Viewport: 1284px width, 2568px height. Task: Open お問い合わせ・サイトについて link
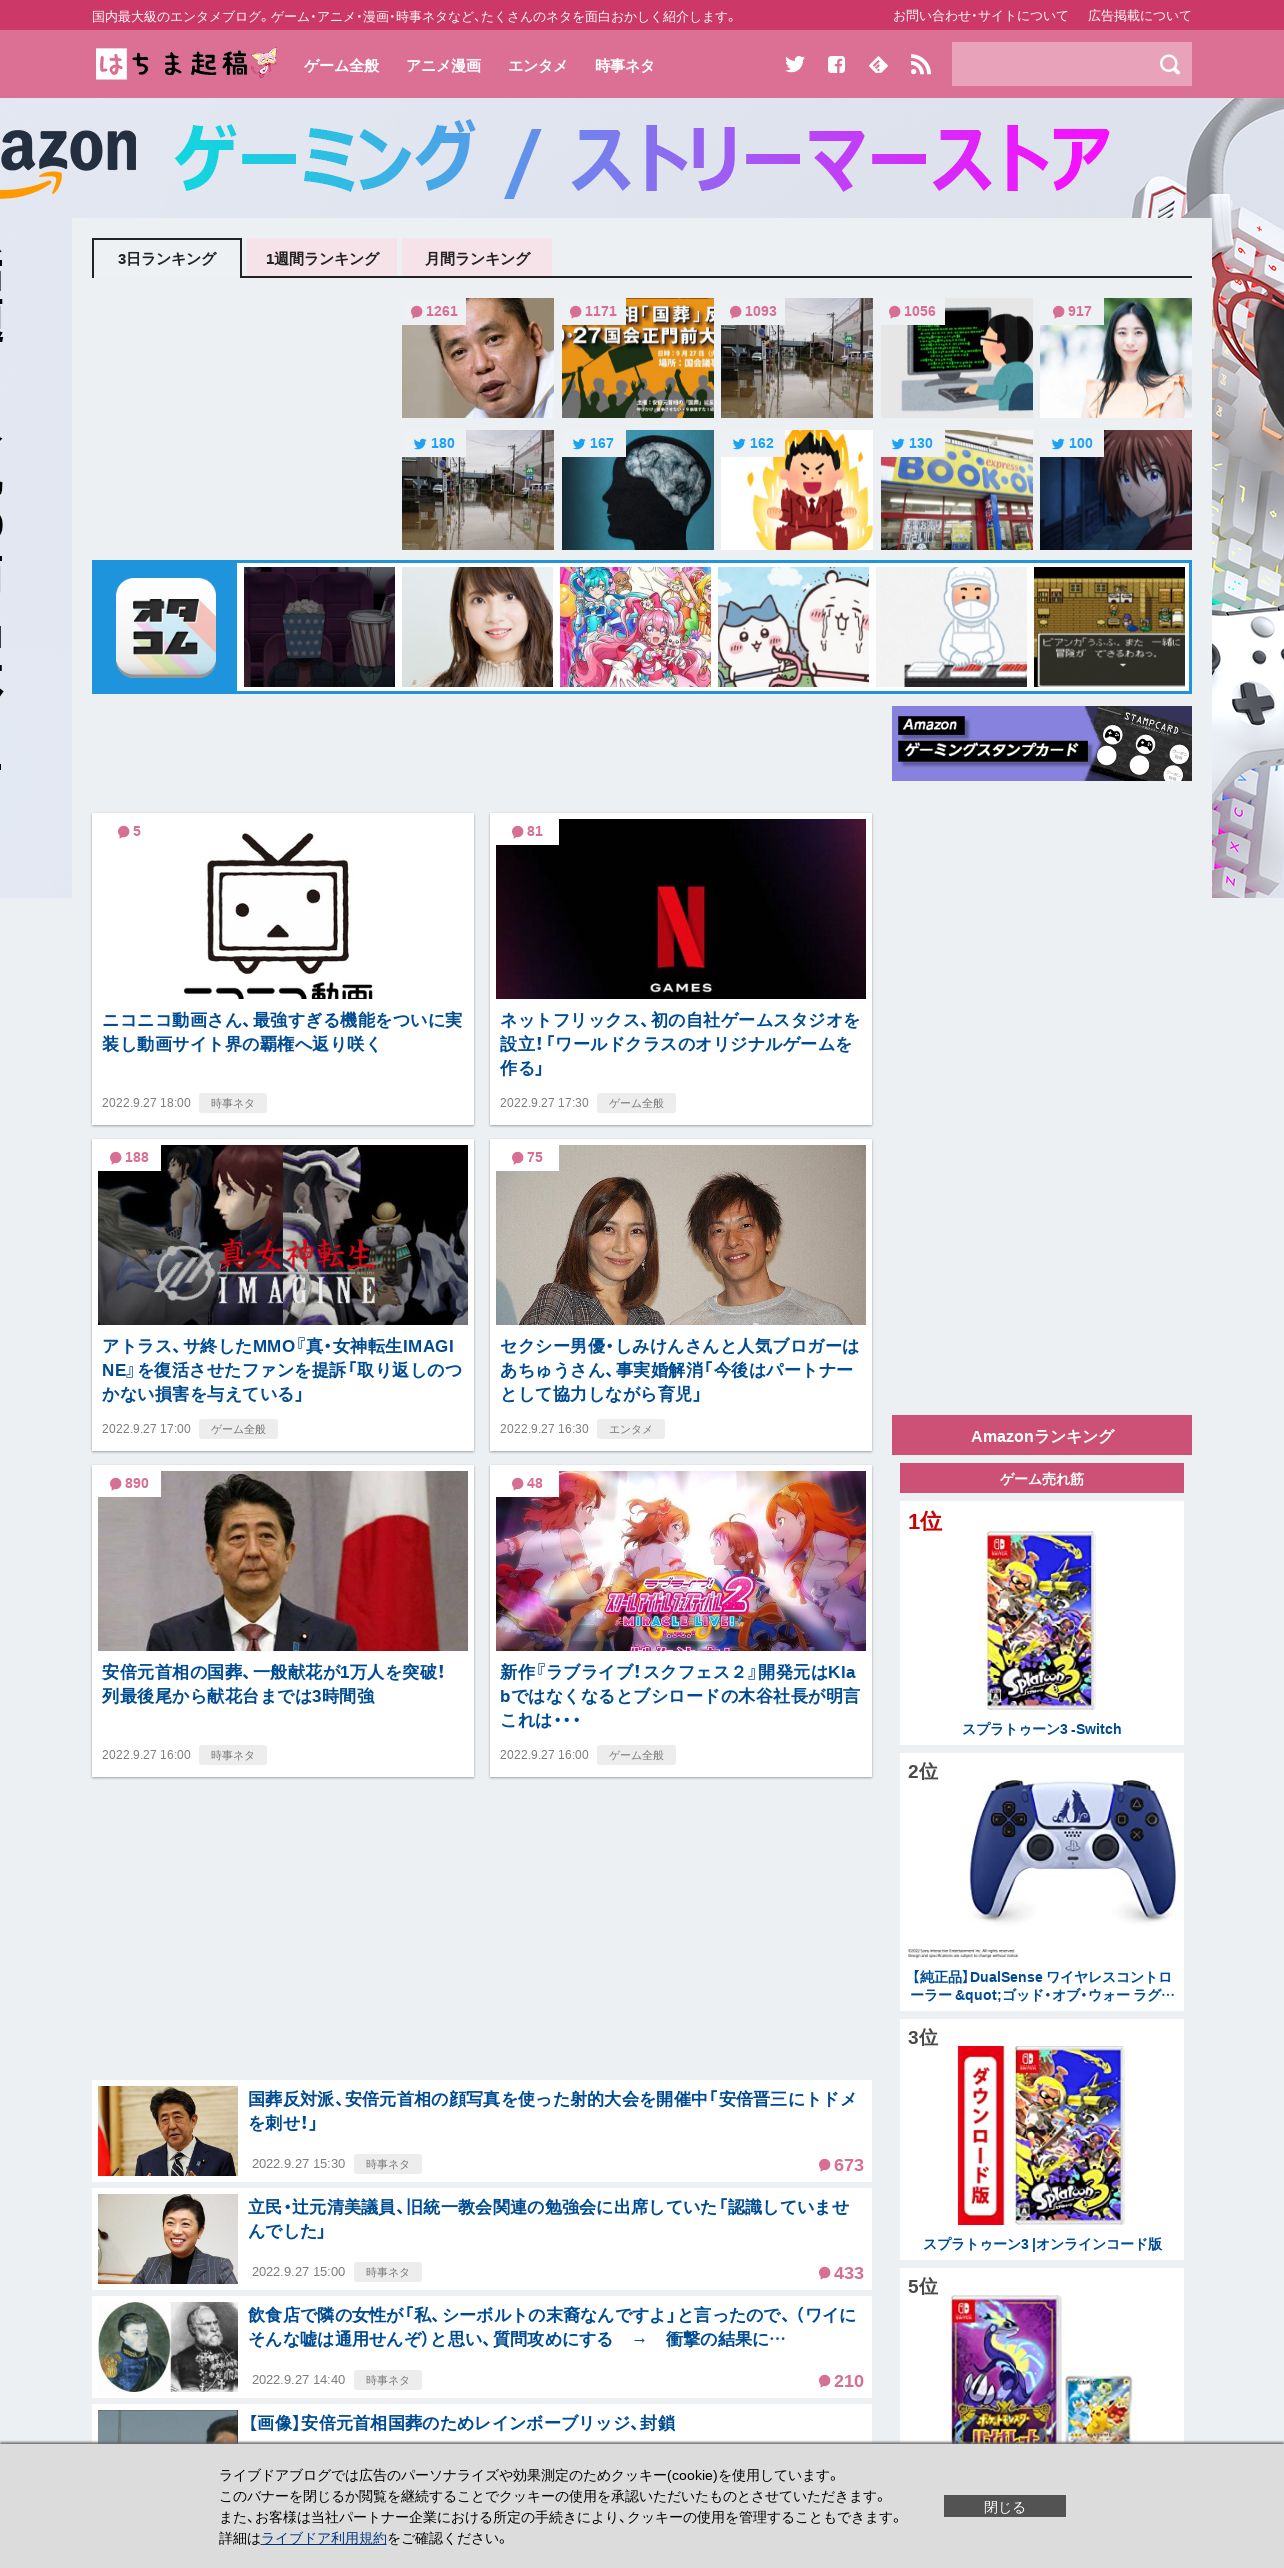980,16
